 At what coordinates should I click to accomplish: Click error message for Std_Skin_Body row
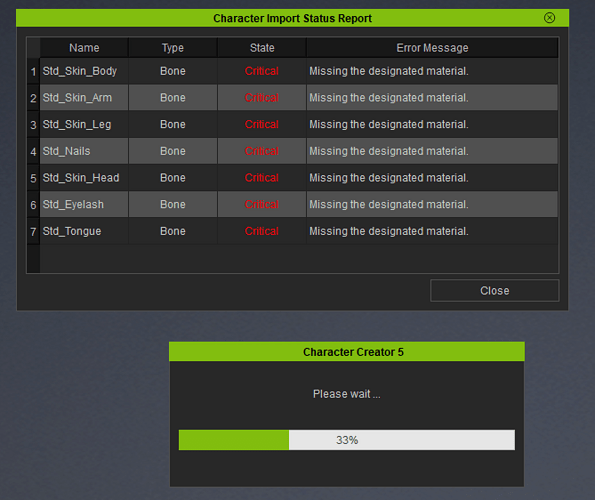(x=432, y=71)
